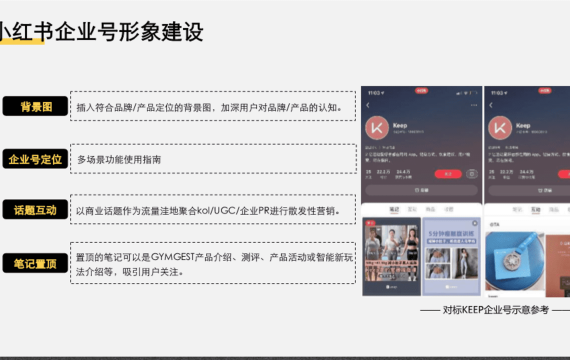Click the 11:03 clock in the left phone mockup
The height and width of the screenshot is (360, 570).
[x=376, y=93]
